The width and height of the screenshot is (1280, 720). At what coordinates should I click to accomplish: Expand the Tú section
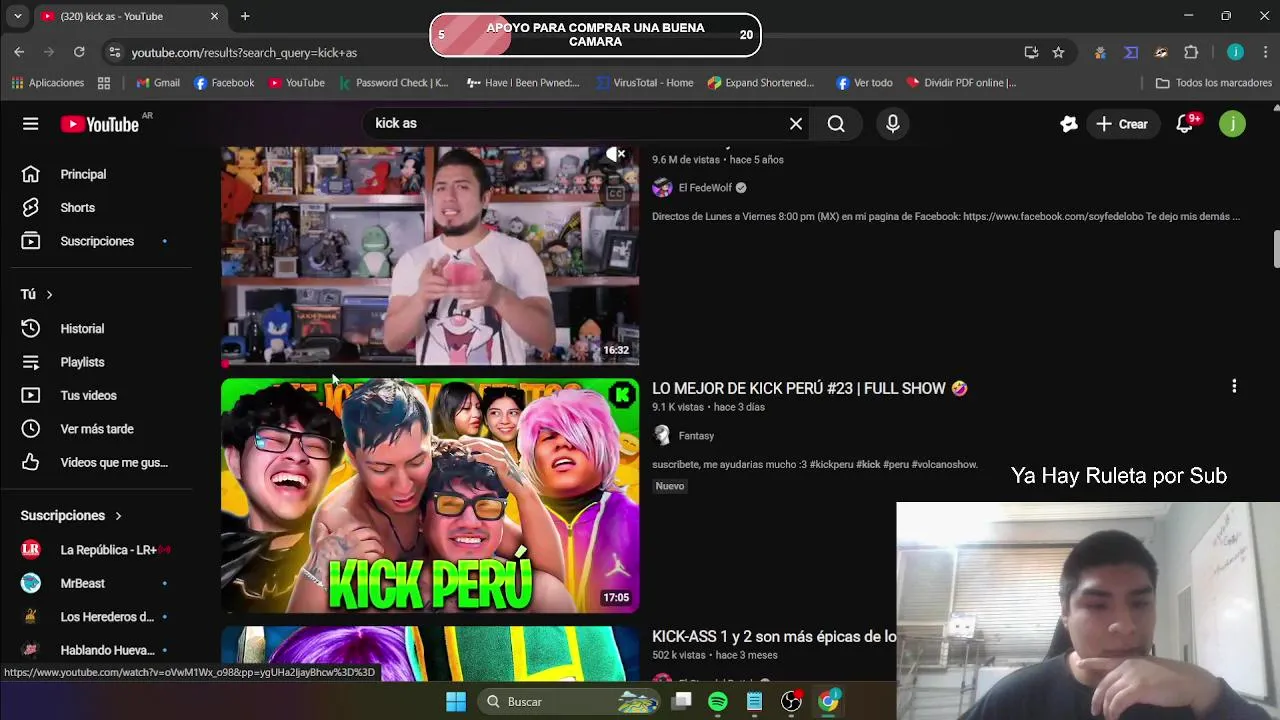pos(37,294)
